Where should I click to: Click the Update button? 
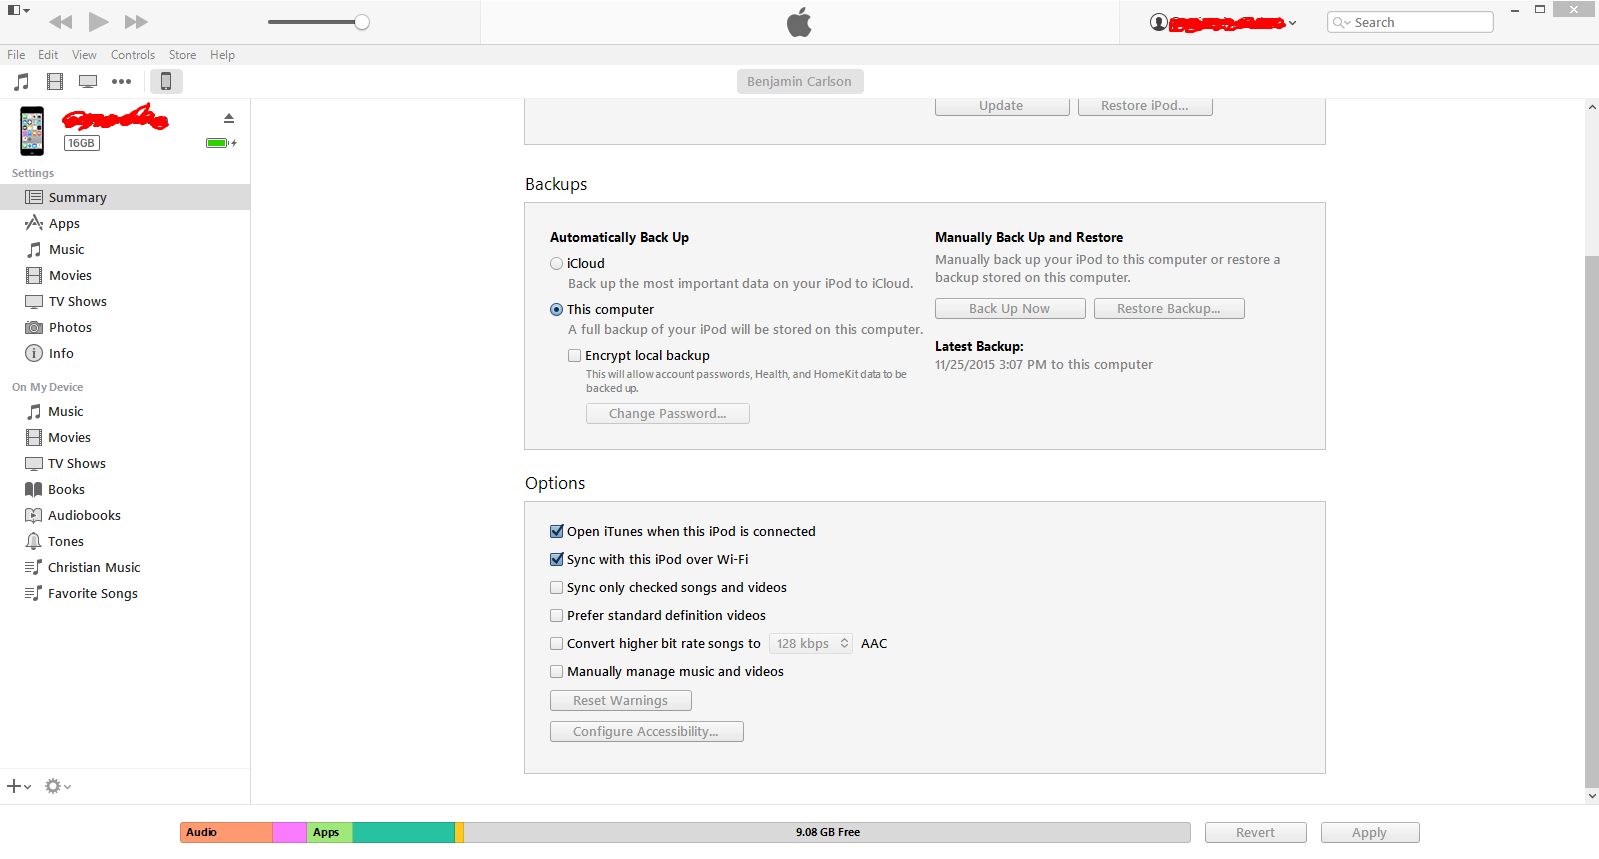pyautogui.click(x=1002, y=106)
